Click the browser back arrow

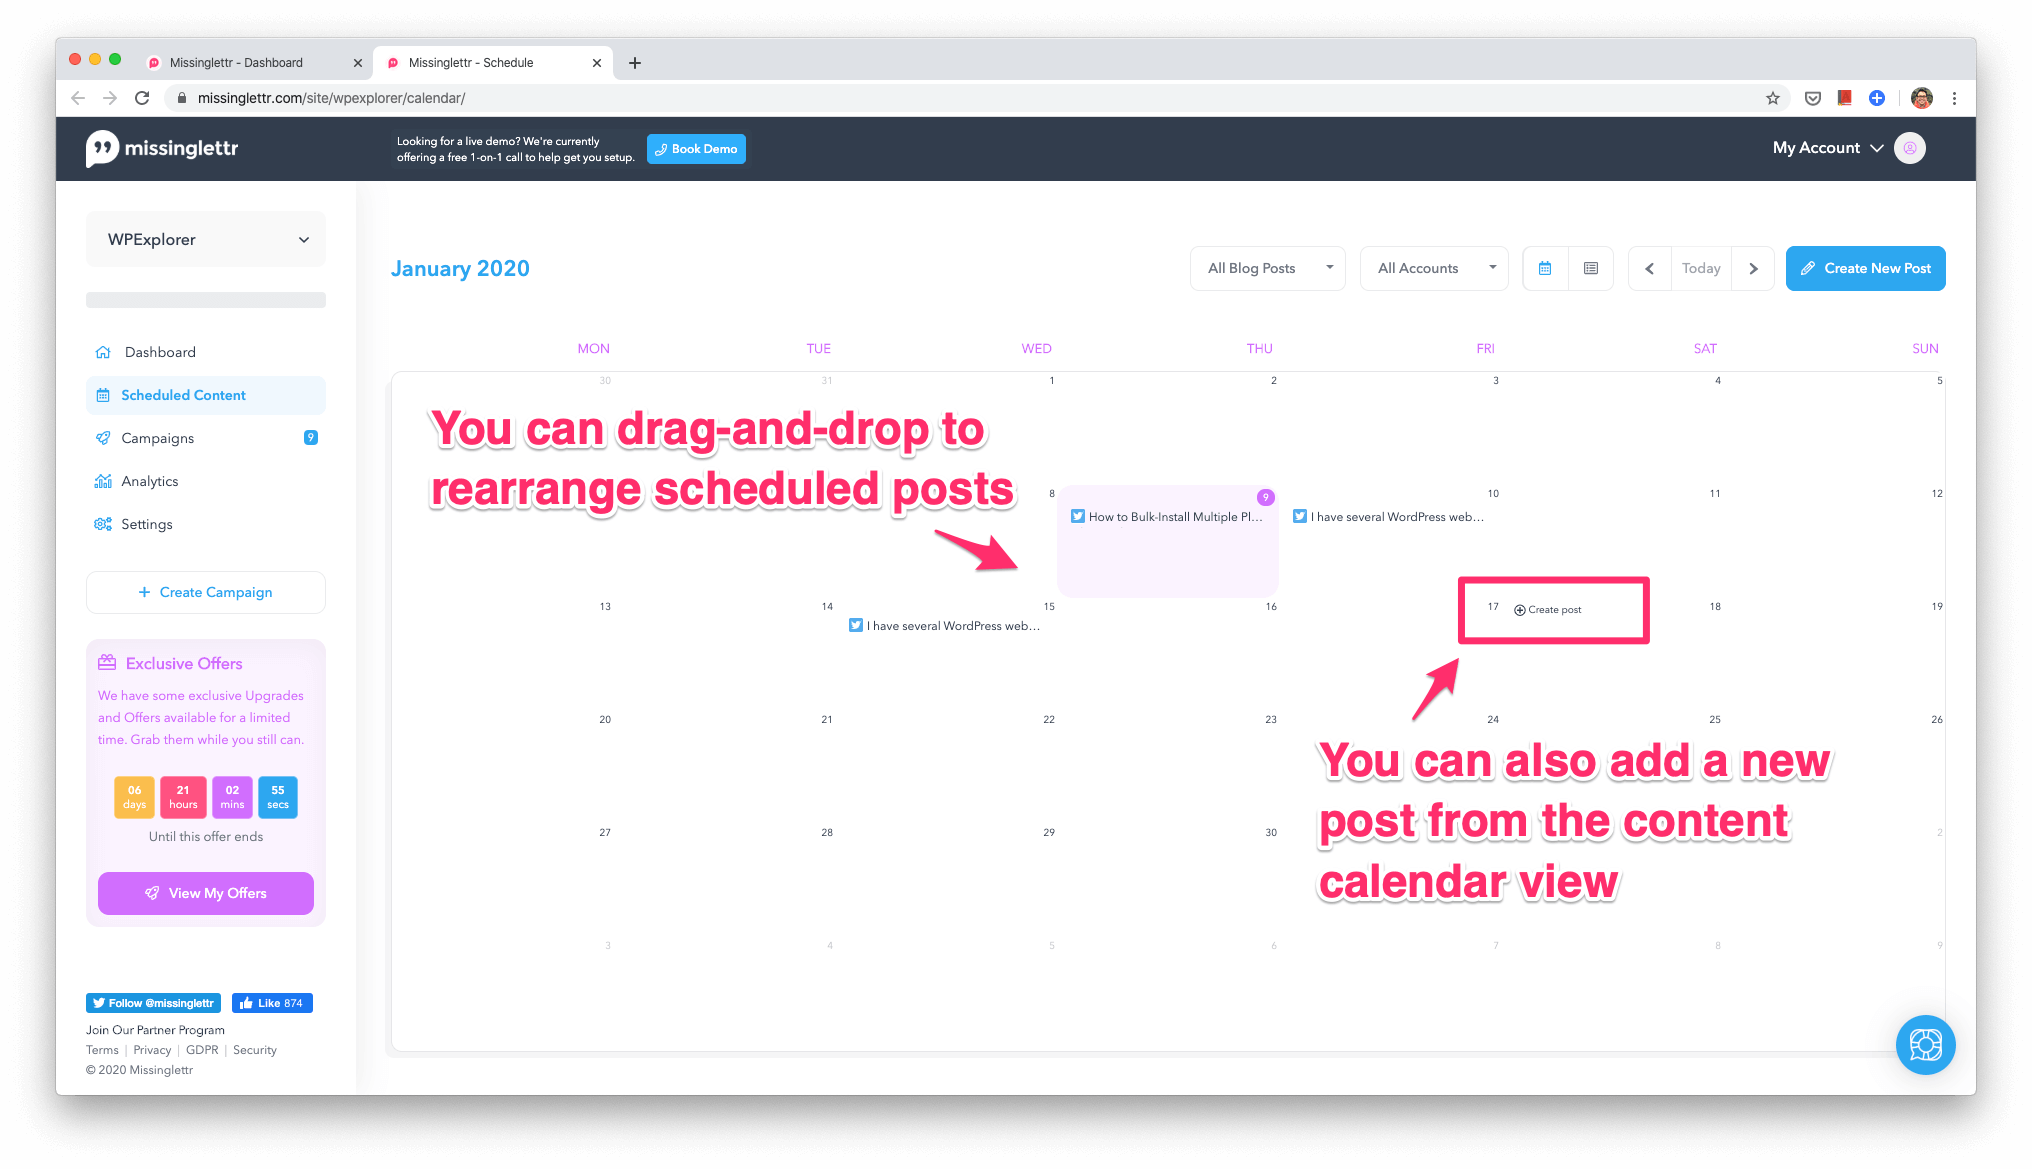click(x=78, y=98)
